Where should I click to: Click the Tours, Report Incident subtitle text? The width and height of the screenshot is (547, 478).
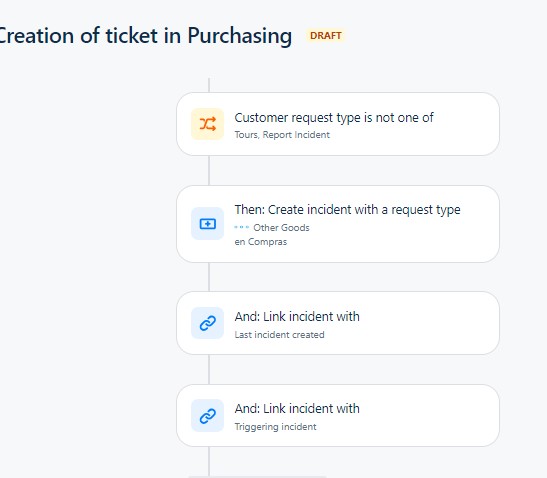(282, 135)
